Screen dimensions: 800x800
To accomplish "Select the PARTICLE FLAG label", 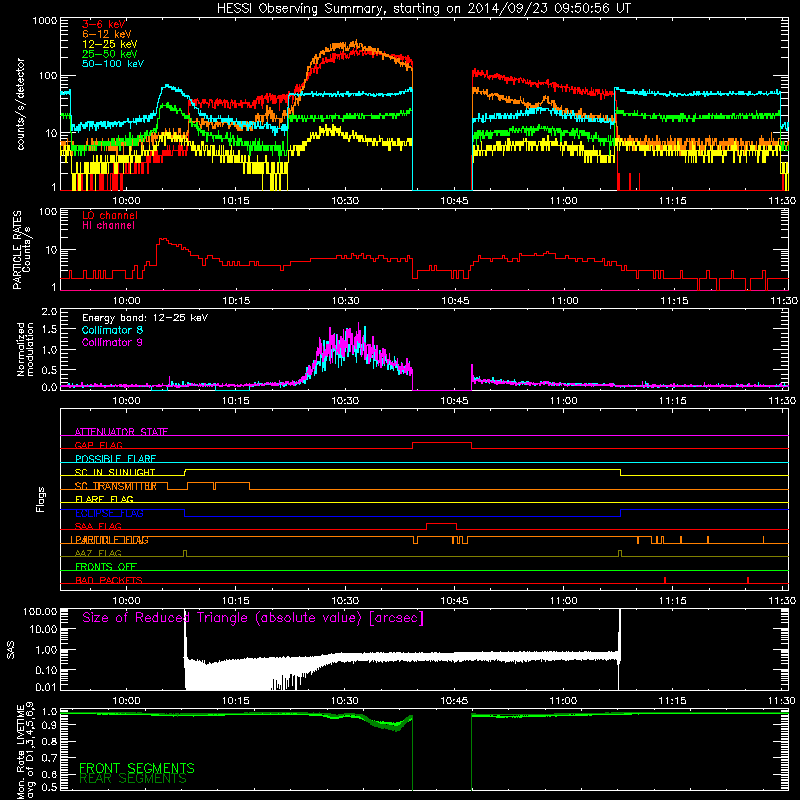I will (110, 540).
